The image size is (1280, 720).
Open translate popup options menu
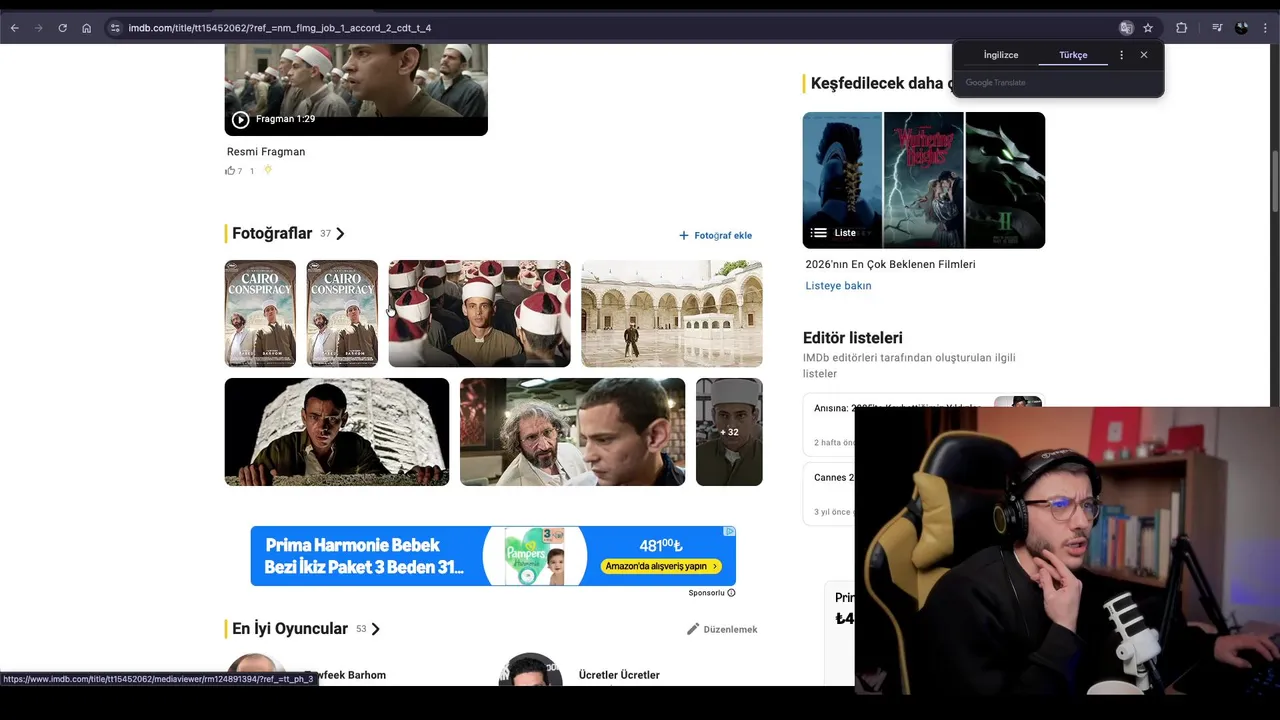click(x=1121, y=55)
